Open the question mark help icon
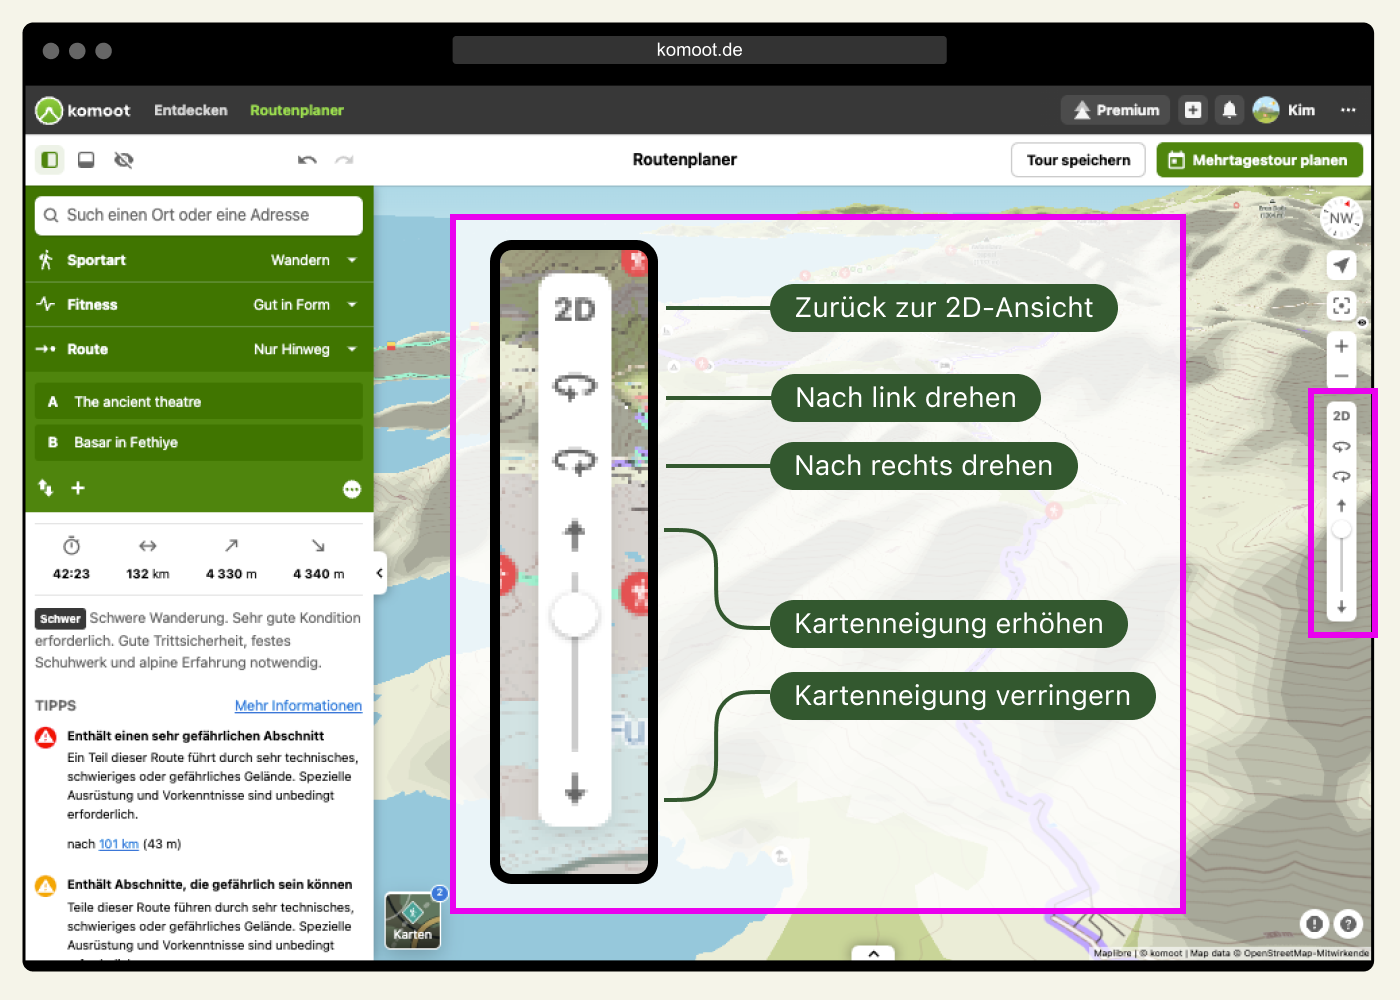 1348,924
